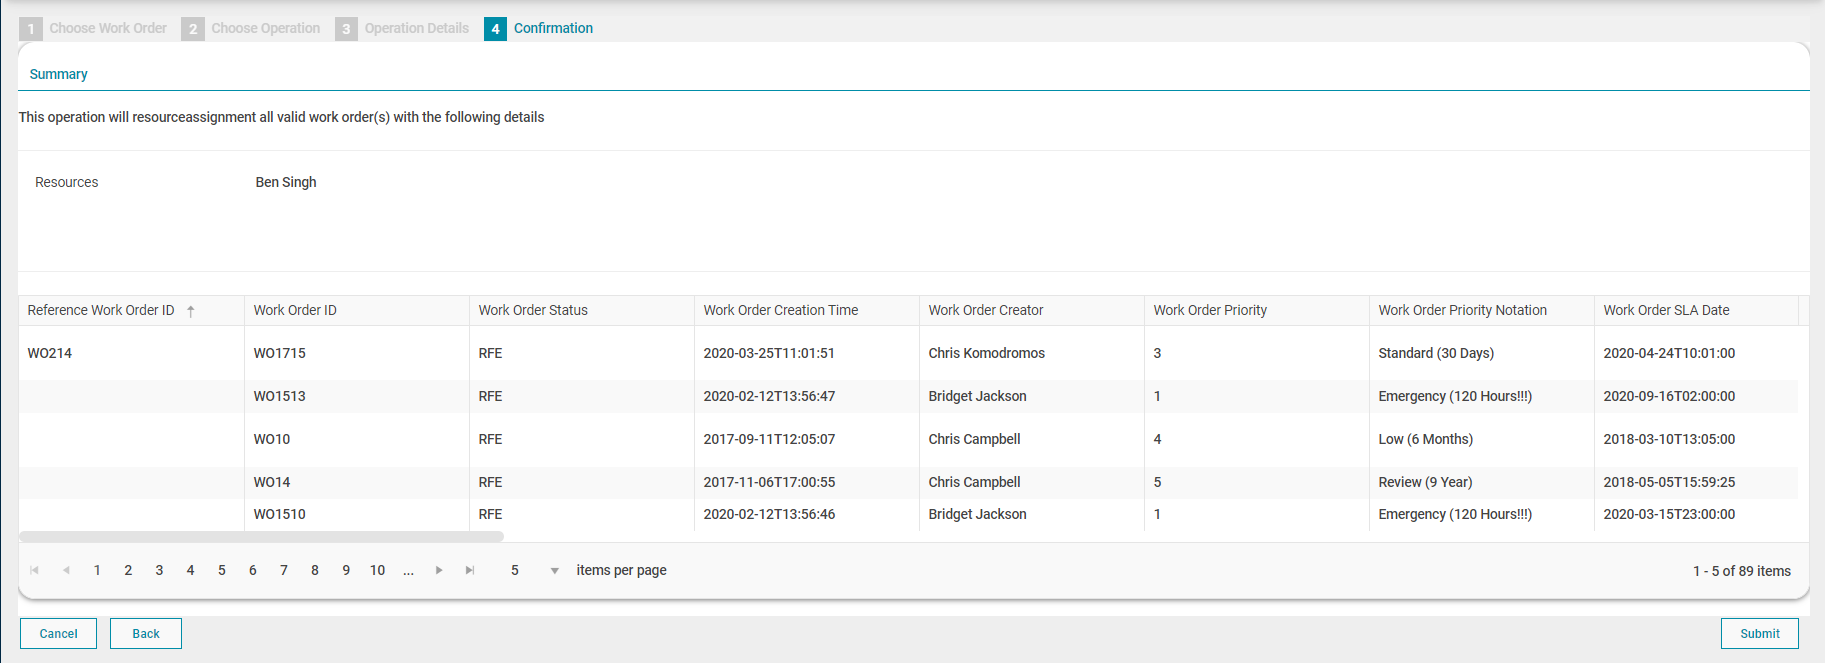The width and height of the screenshot is (1825, 663).
Task: Open step 1 Choose Work Order
Action: tap(93, 28)
